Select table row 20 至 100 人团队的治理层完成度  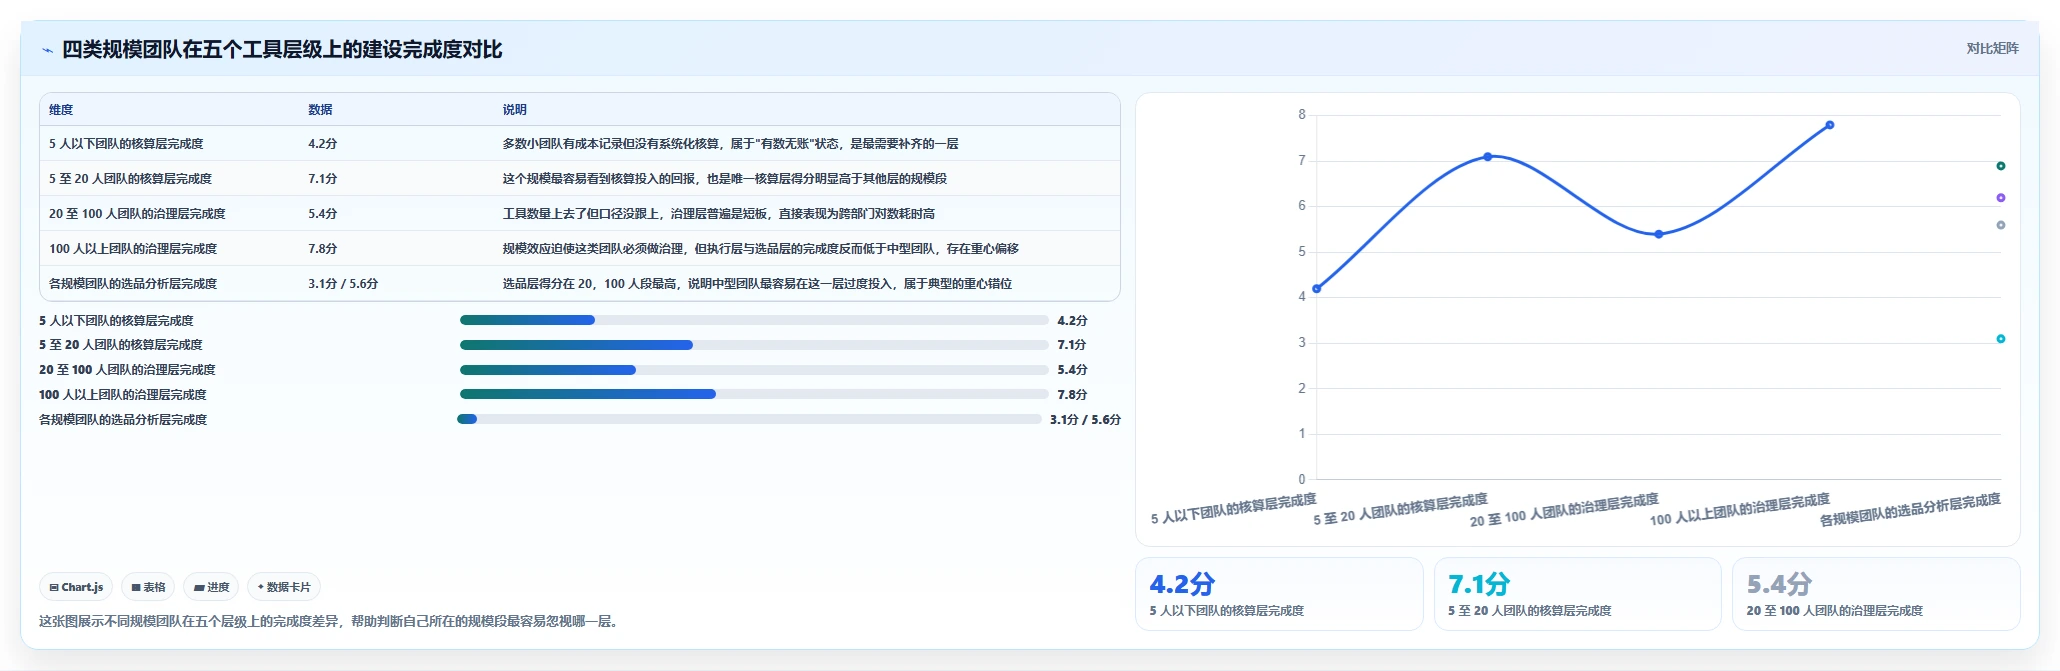tap(580, 214)
